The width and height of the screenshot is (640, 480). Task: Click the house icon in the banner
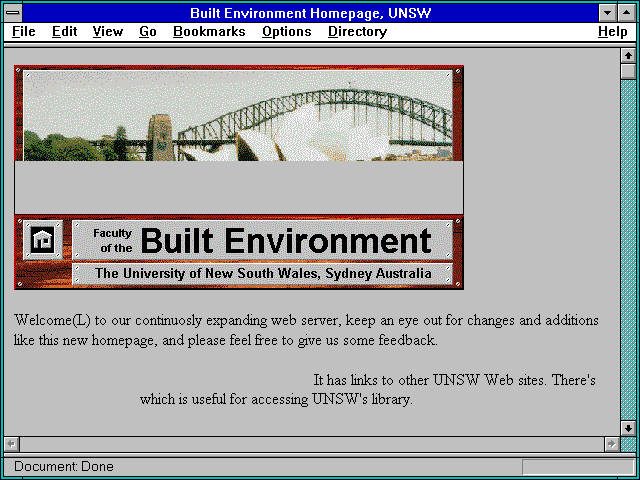point(43,240)
